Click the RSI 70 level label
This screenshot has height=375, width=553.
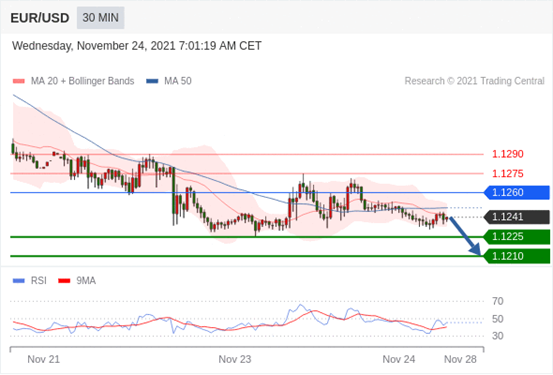click(x=498, y=301)
